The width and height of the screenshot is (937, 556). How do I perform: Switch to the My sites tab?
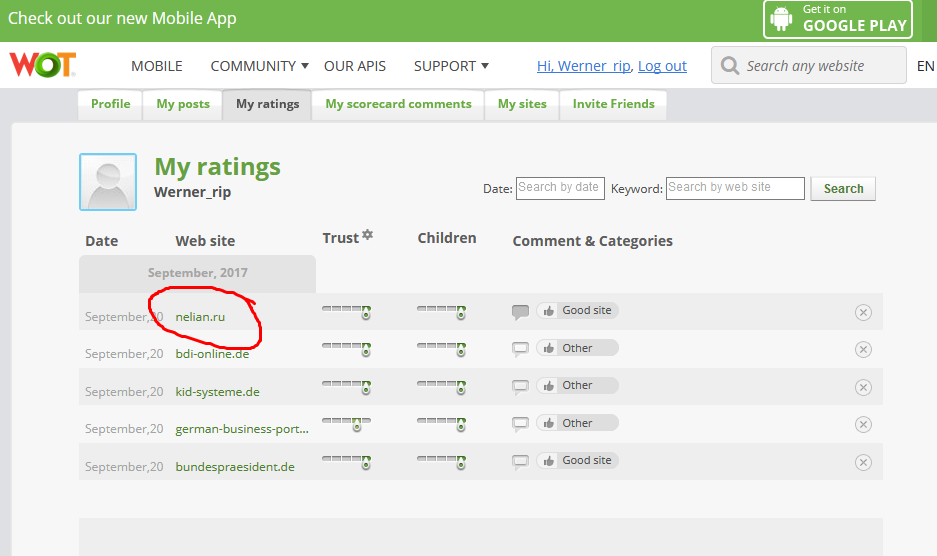pyautogui.click(x=522, y=104)
